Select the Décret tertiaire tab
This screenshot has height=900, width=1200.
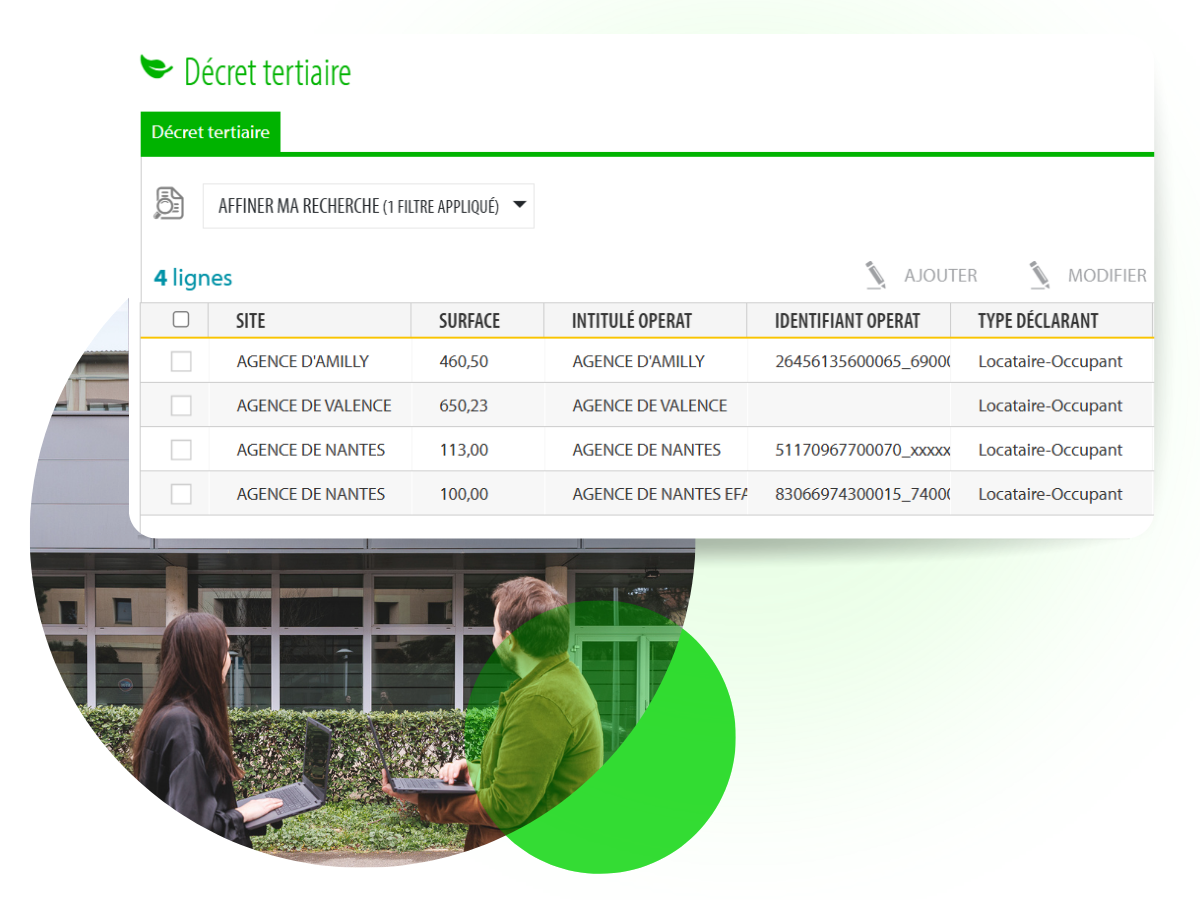210,132
